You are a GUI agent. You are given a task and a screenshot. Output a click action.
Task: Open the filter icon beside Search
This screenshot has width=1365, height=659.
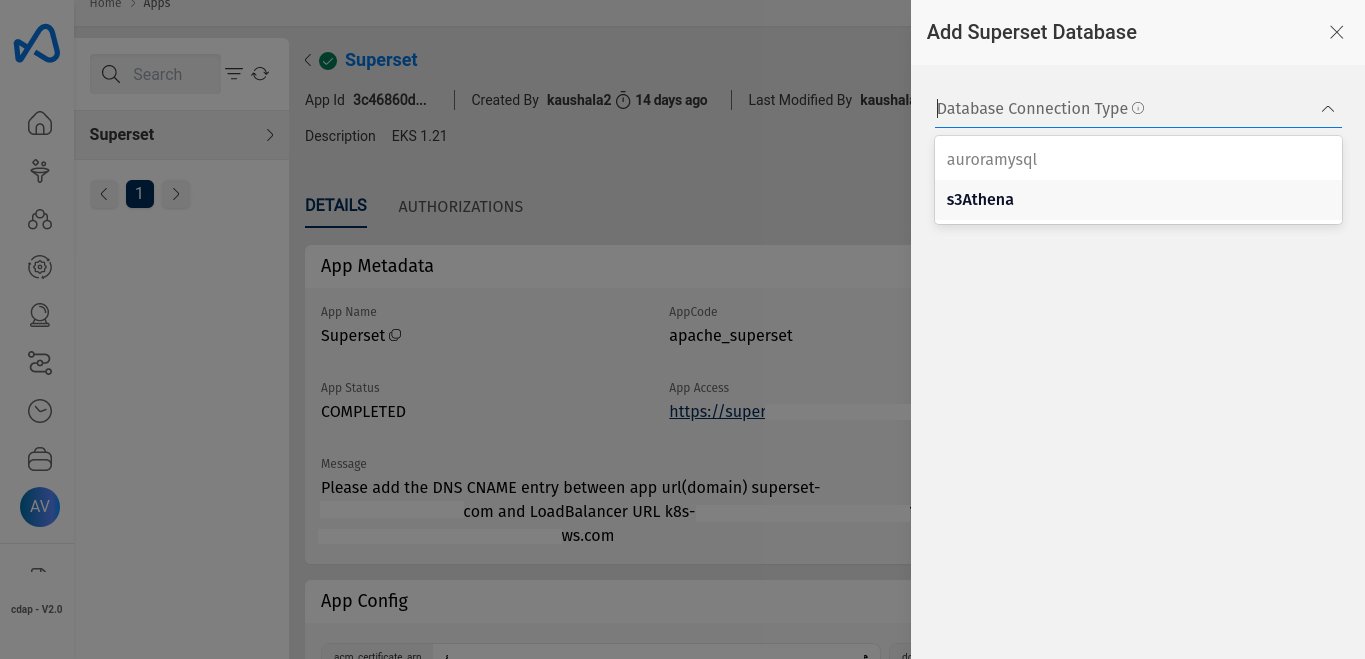pyautogui.click(x=234, y=74)
